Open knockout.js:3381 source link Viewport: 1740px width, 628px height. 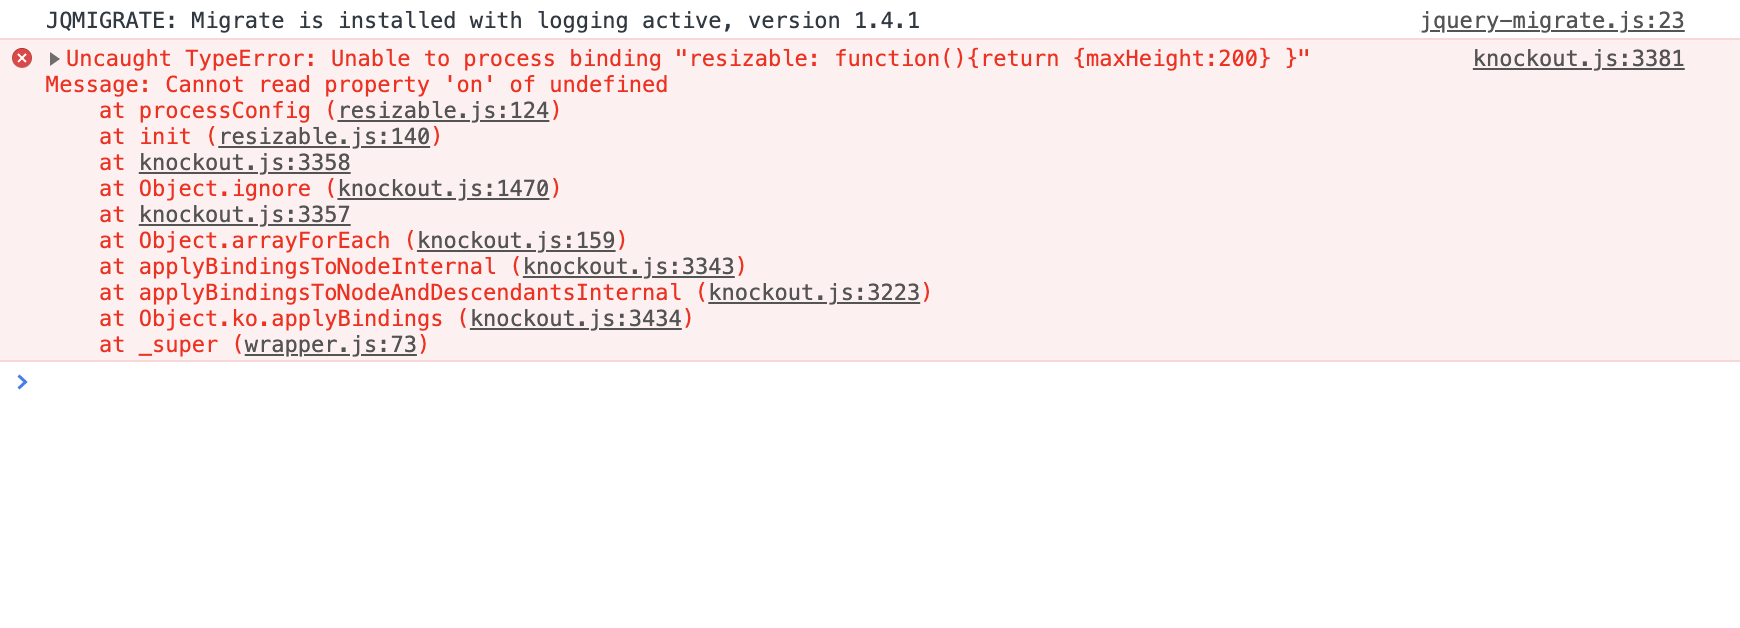pyautogui.click(x=1577, y=58)
